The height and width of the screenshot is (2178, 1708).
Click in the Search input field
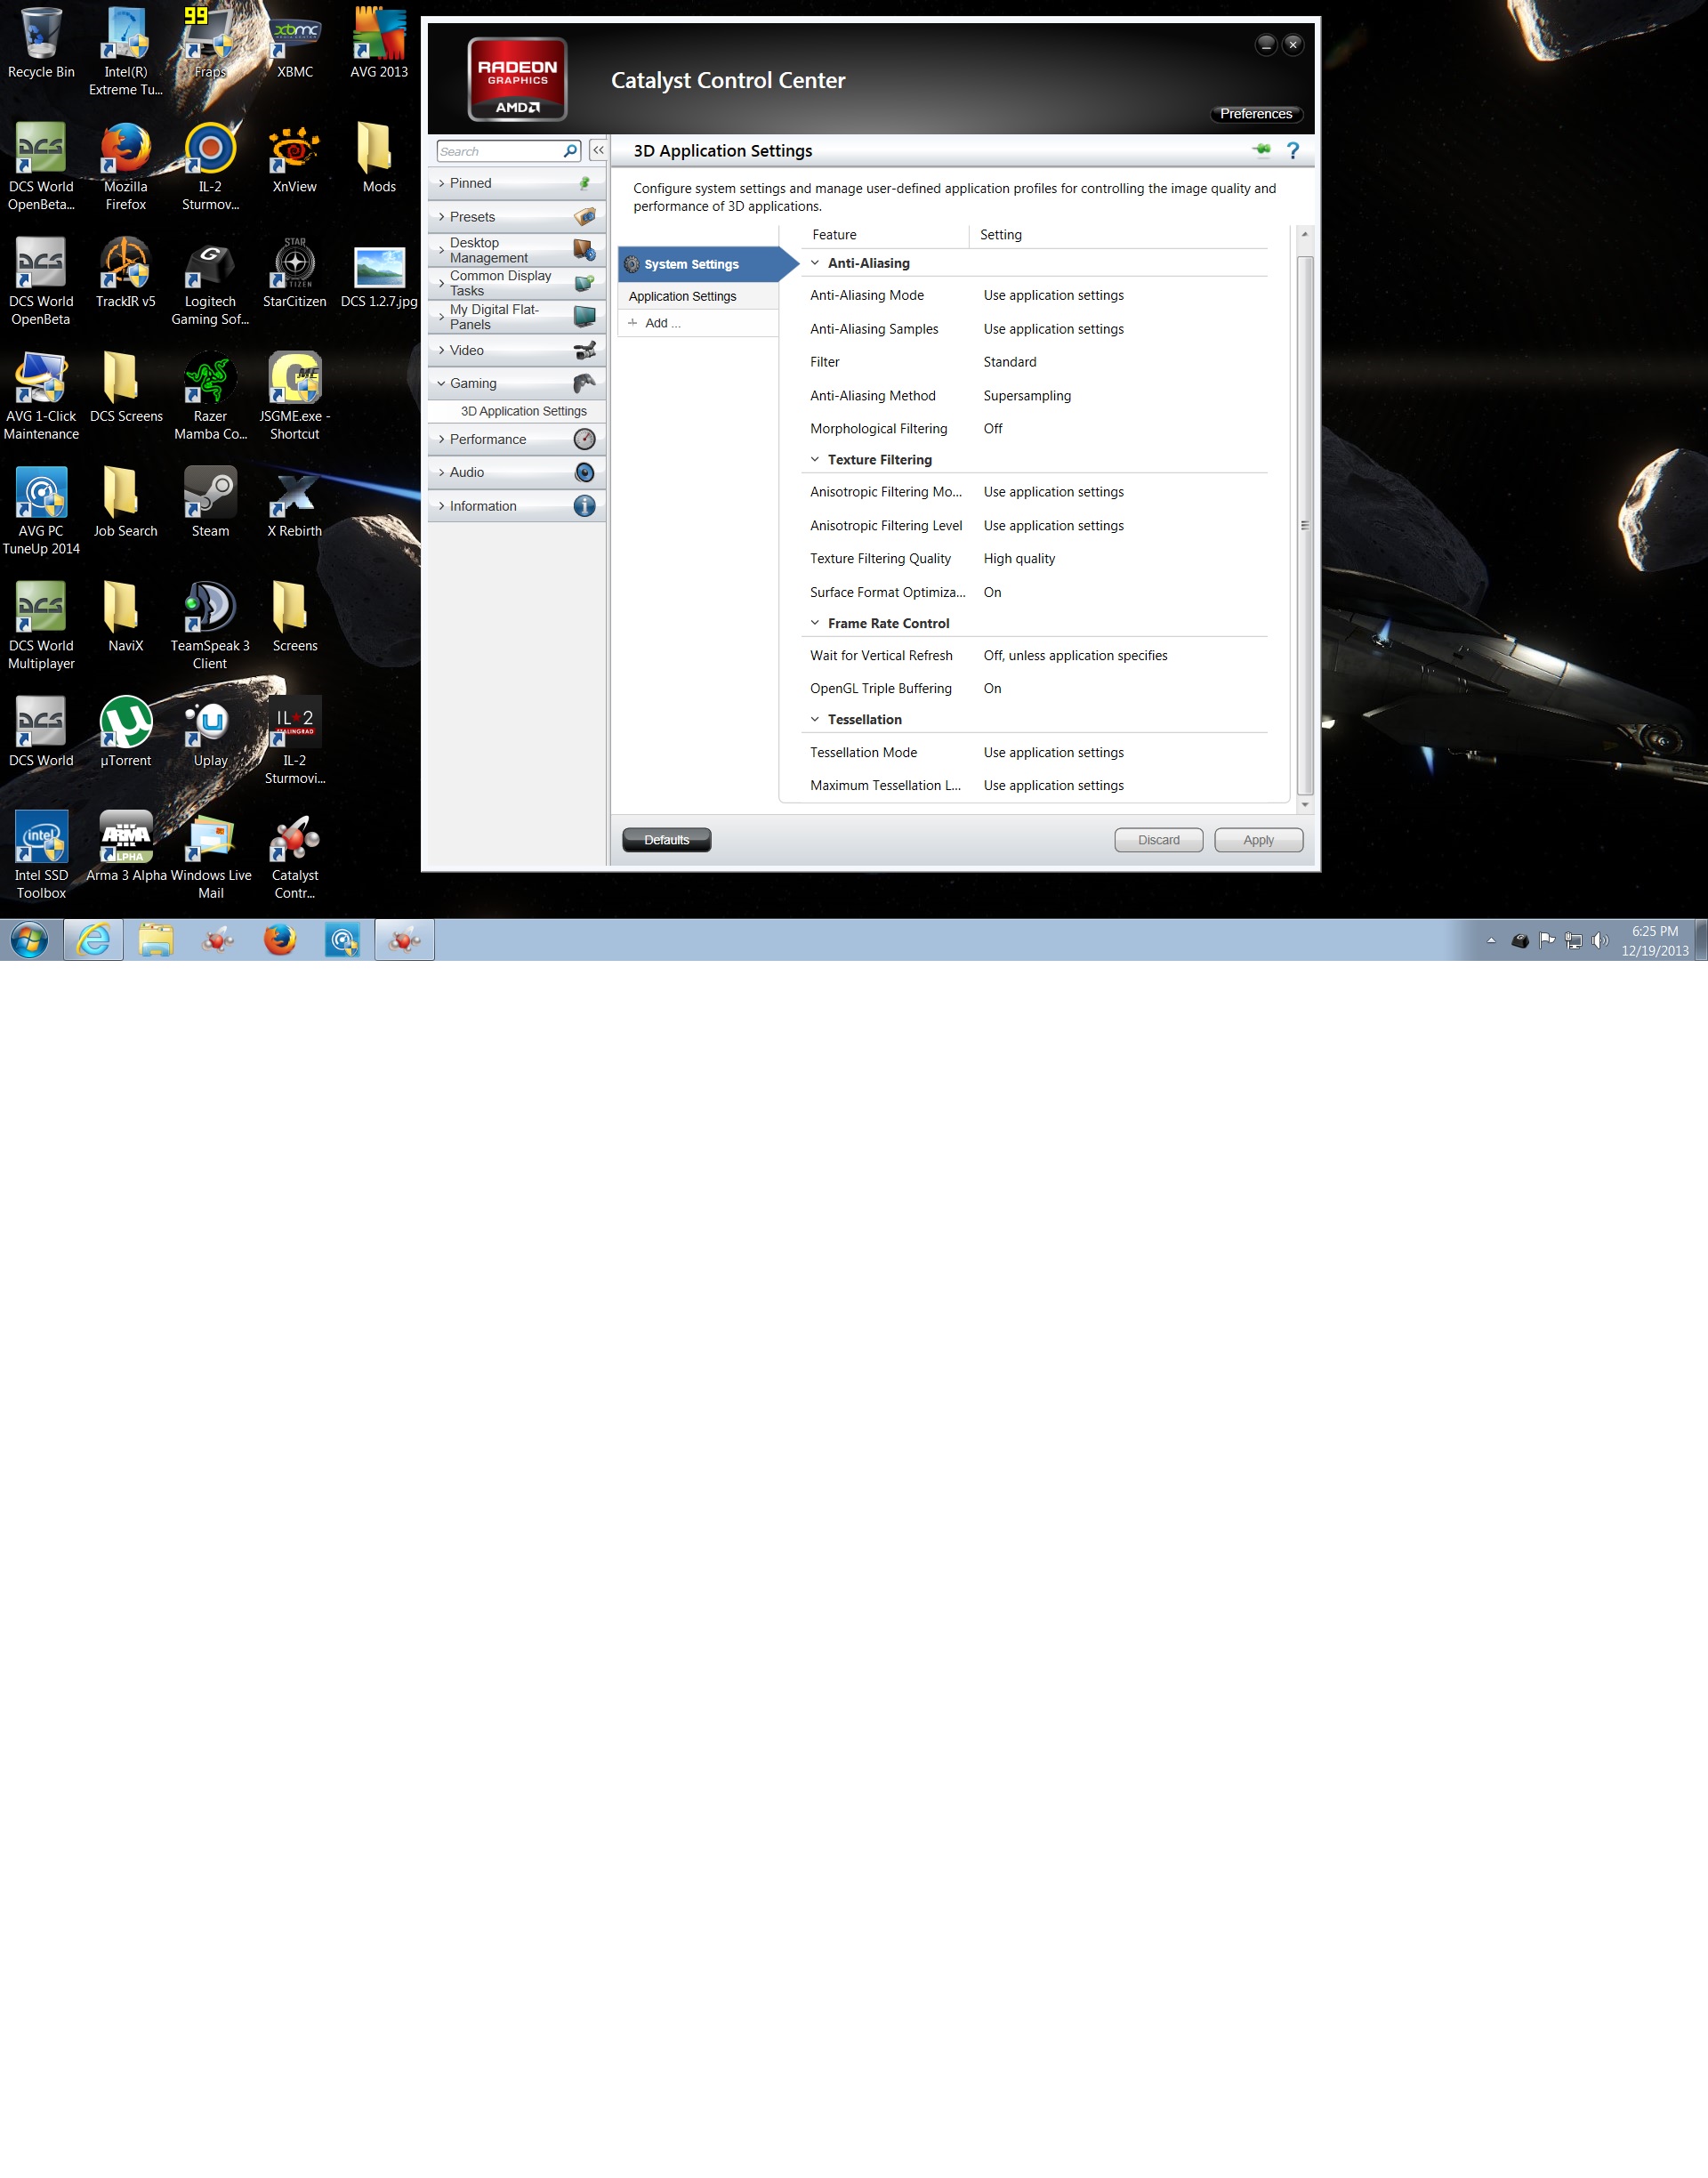point(499,151)
